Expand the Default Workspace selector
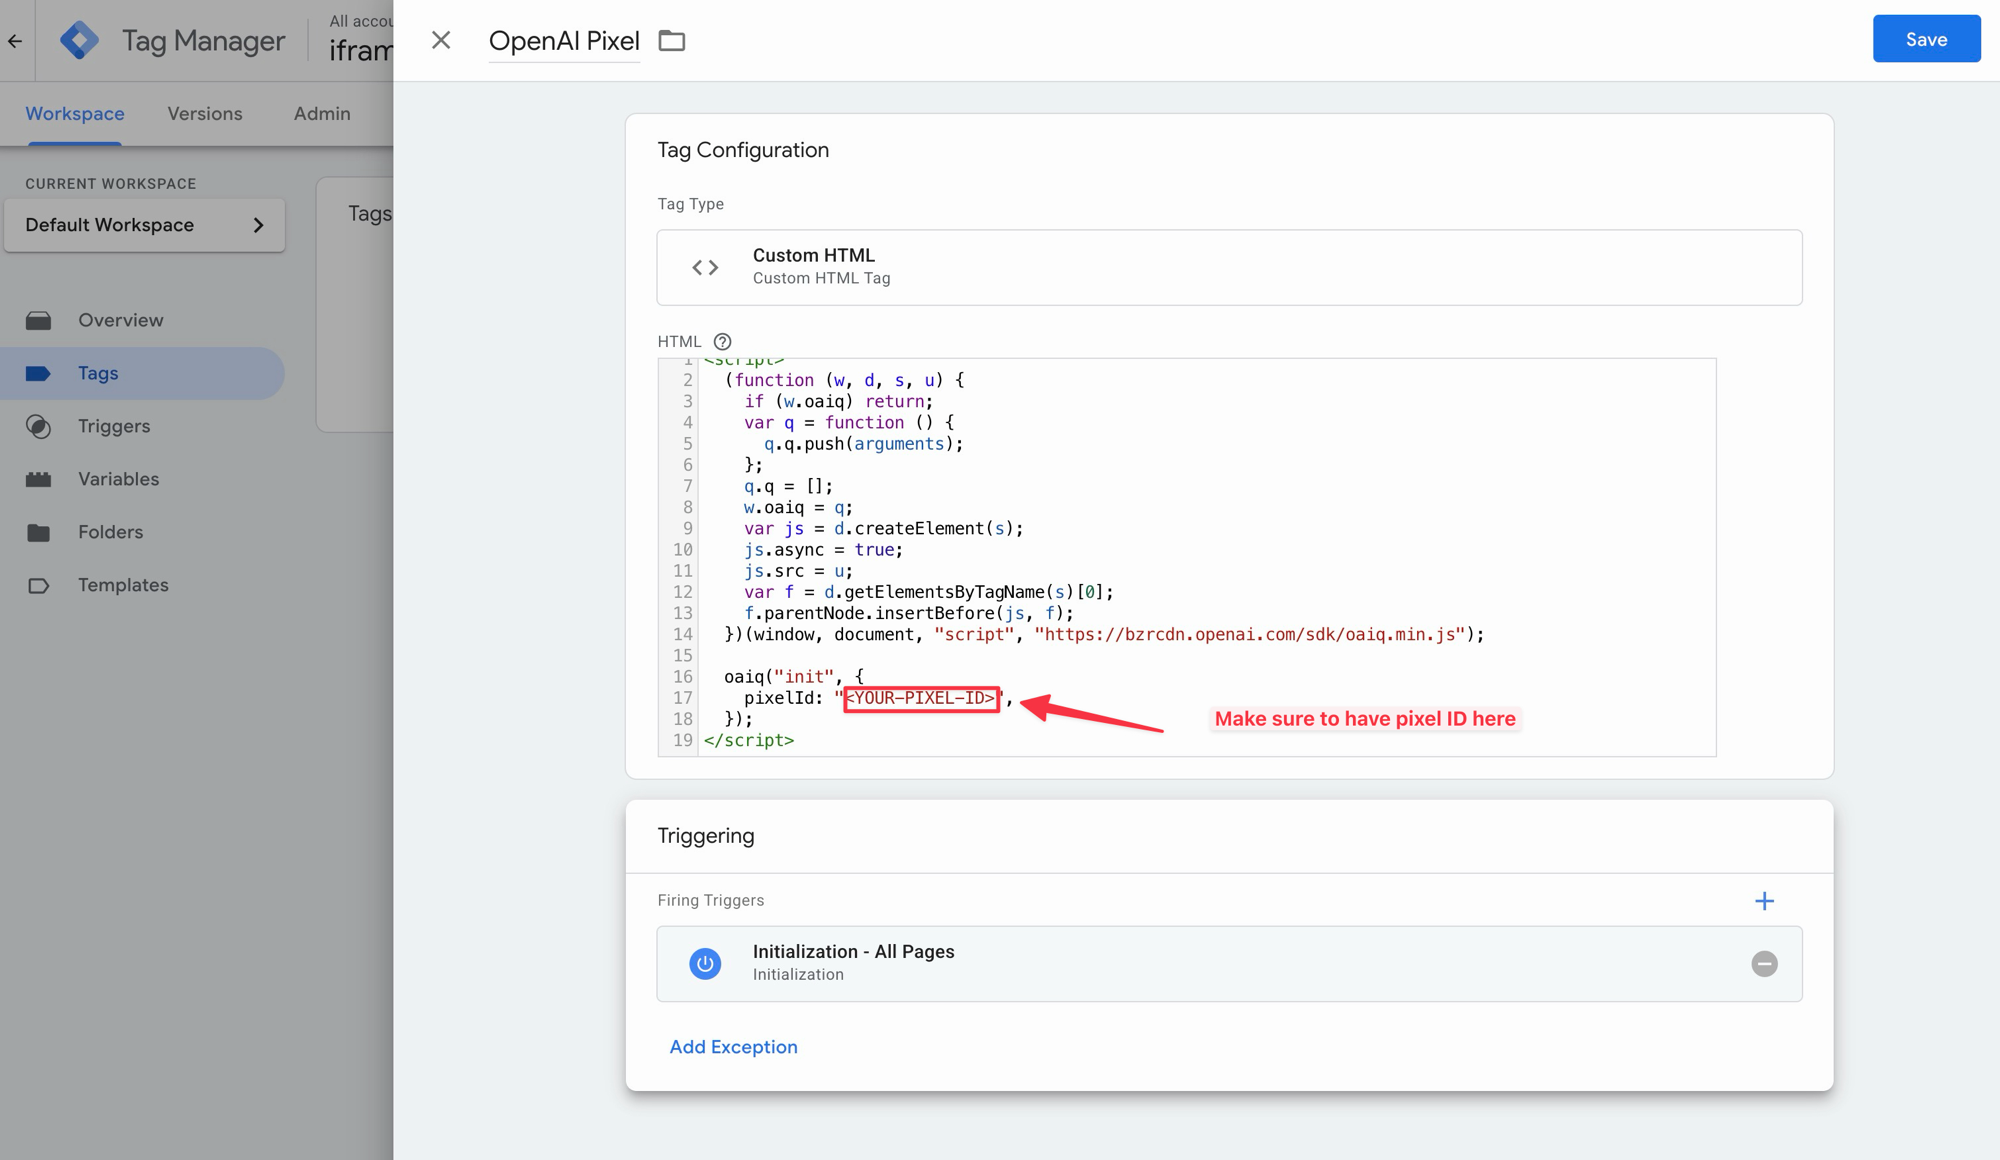 (145, 225)
